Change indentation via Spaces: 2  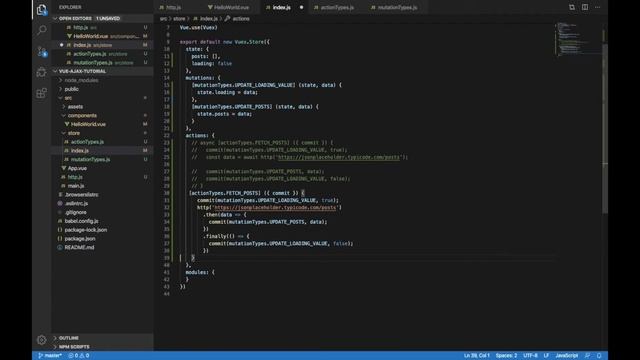click(x=506, y=356)
